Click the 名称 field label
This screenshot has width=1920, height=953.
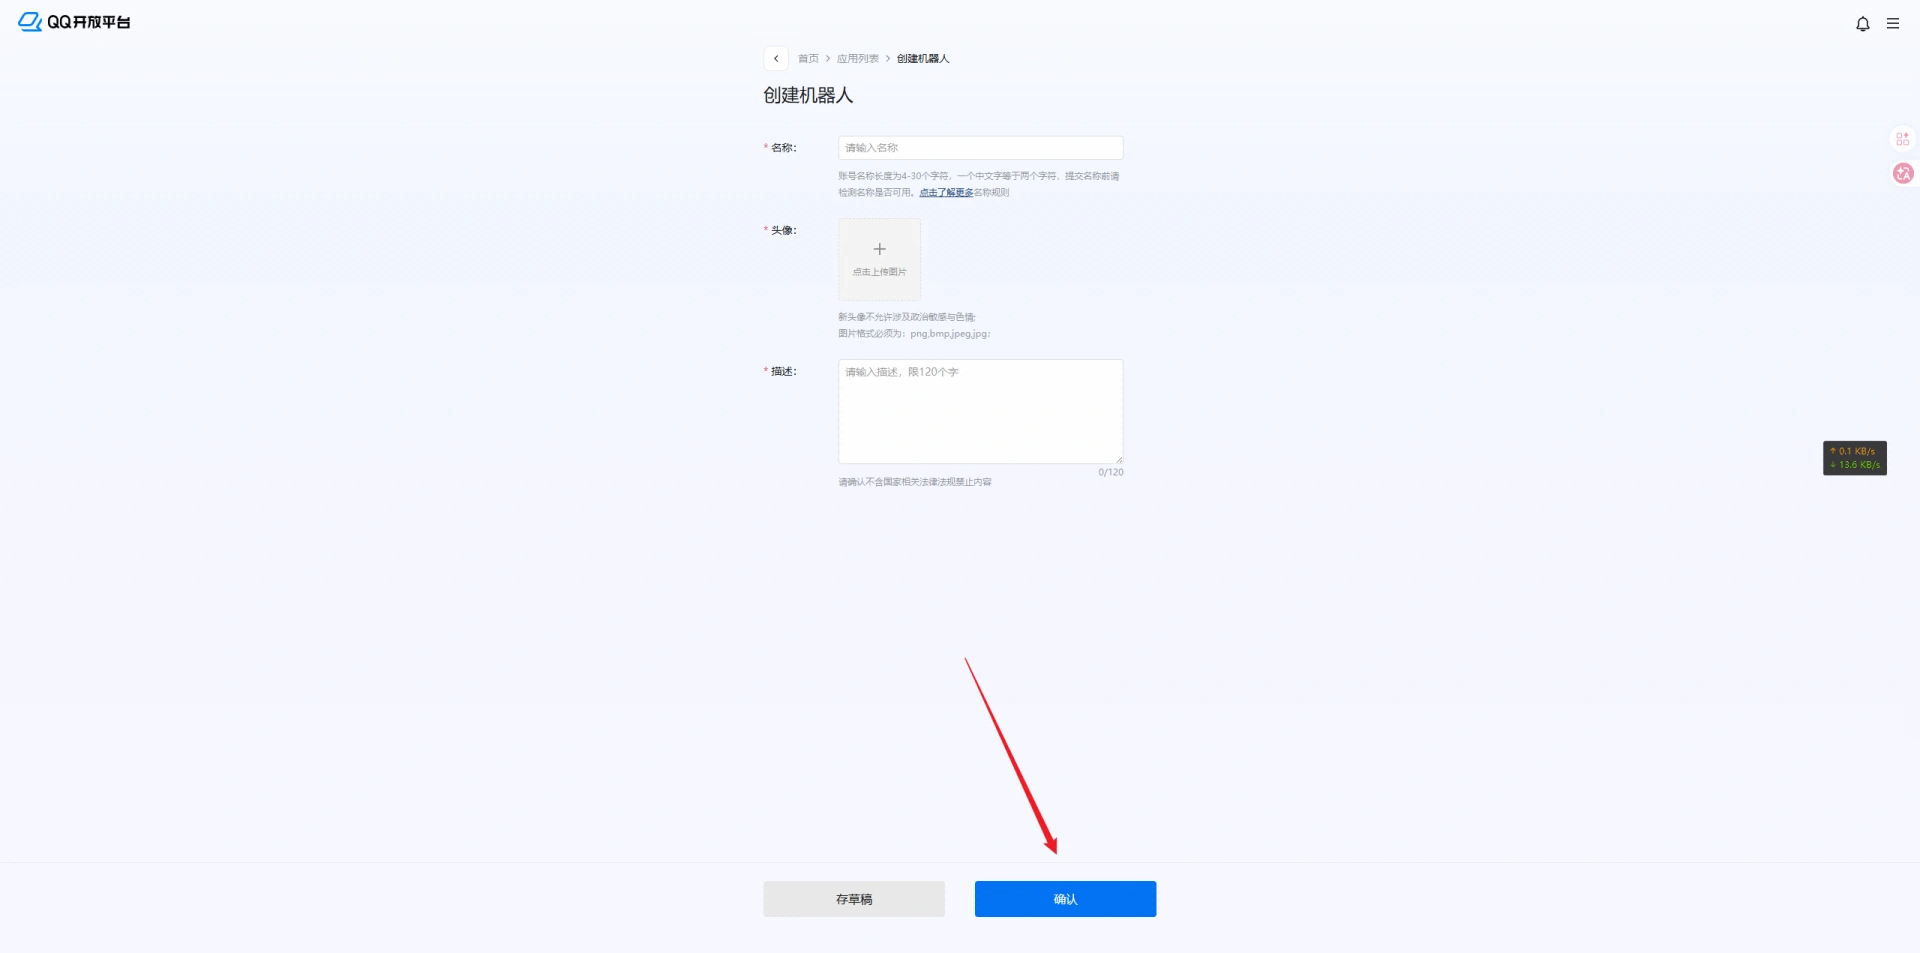(x=783, y=148)
